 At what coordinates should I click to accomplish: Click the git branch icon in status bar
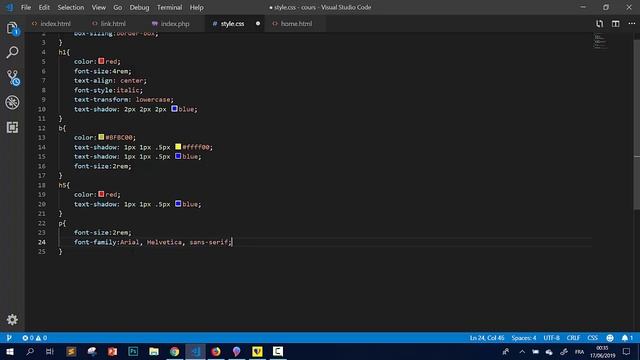9,338
